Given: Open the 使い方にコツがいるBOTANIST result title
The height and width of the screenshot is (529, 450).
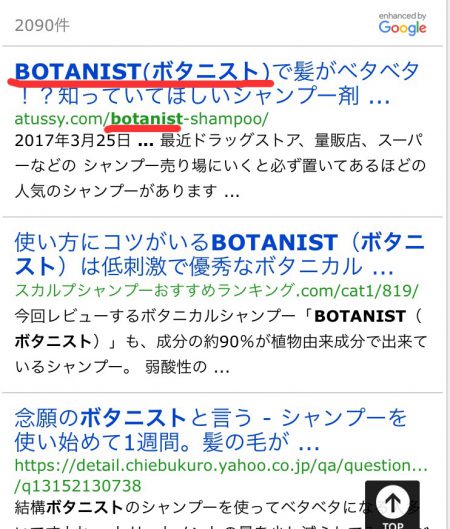Looking at the screenshot, I should 219,255.
